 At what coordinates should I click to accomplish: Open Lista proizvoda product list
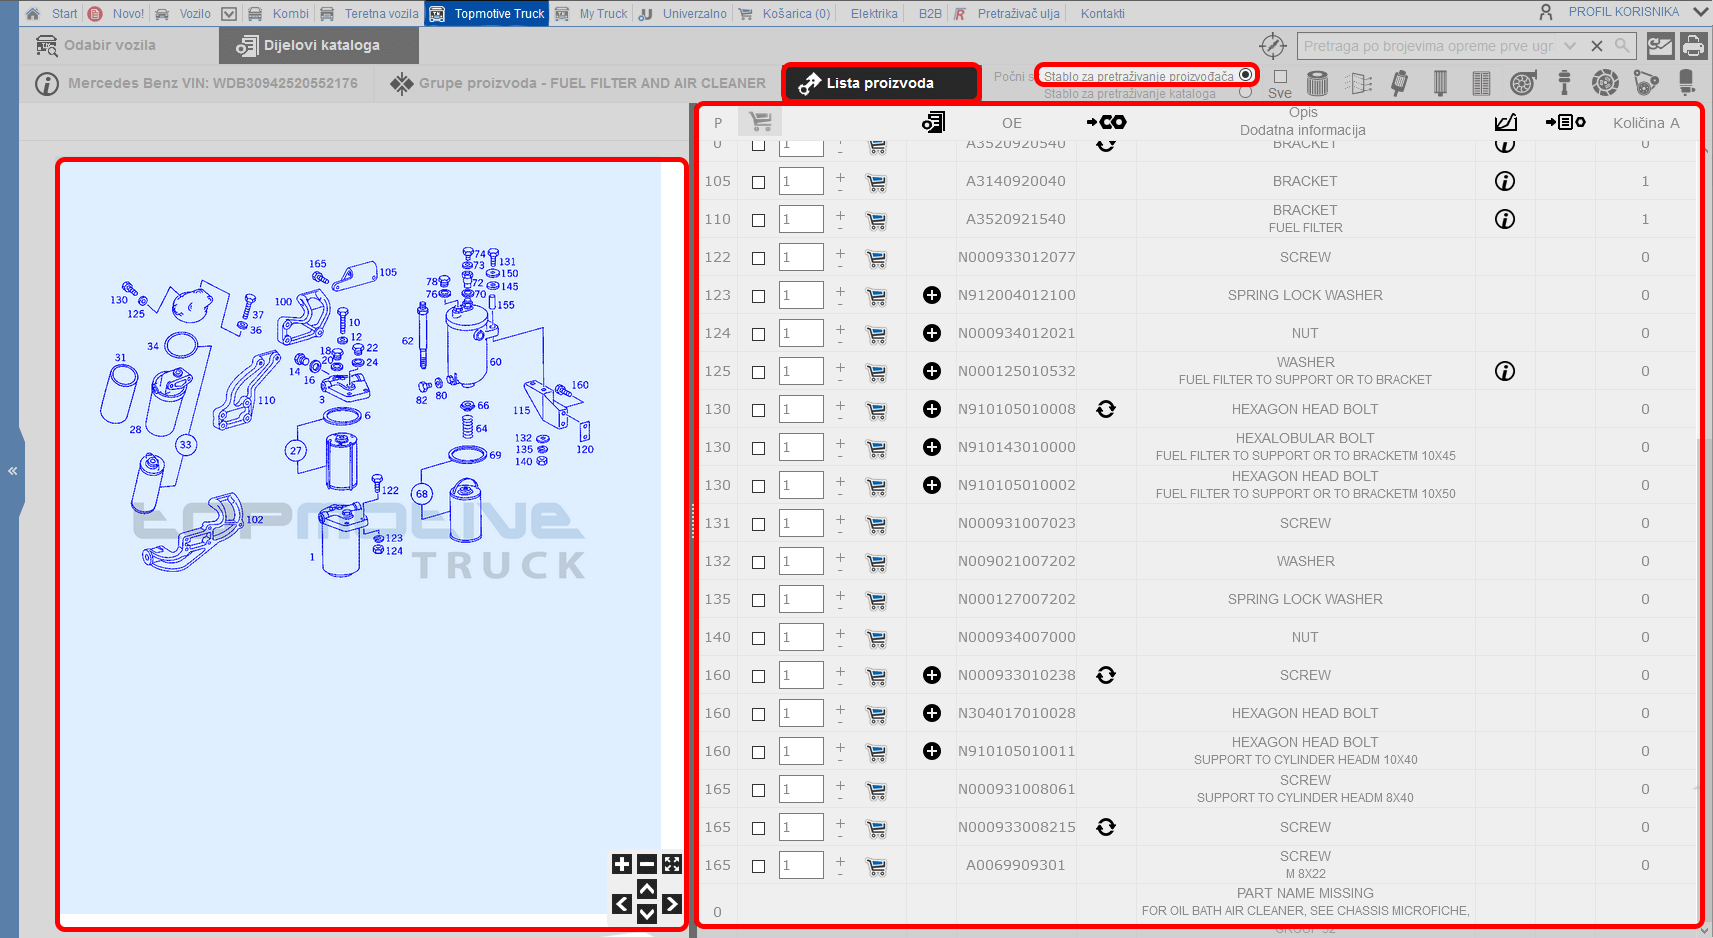(x=880, y=83)
